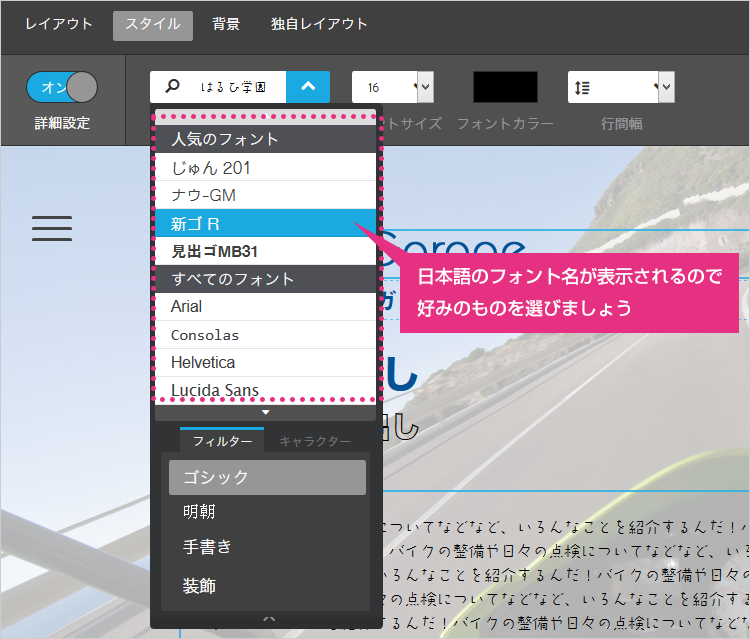Screen dimensions: 750x639
Task: Open the hamburger menu icon
Action: tap(52, 228)
